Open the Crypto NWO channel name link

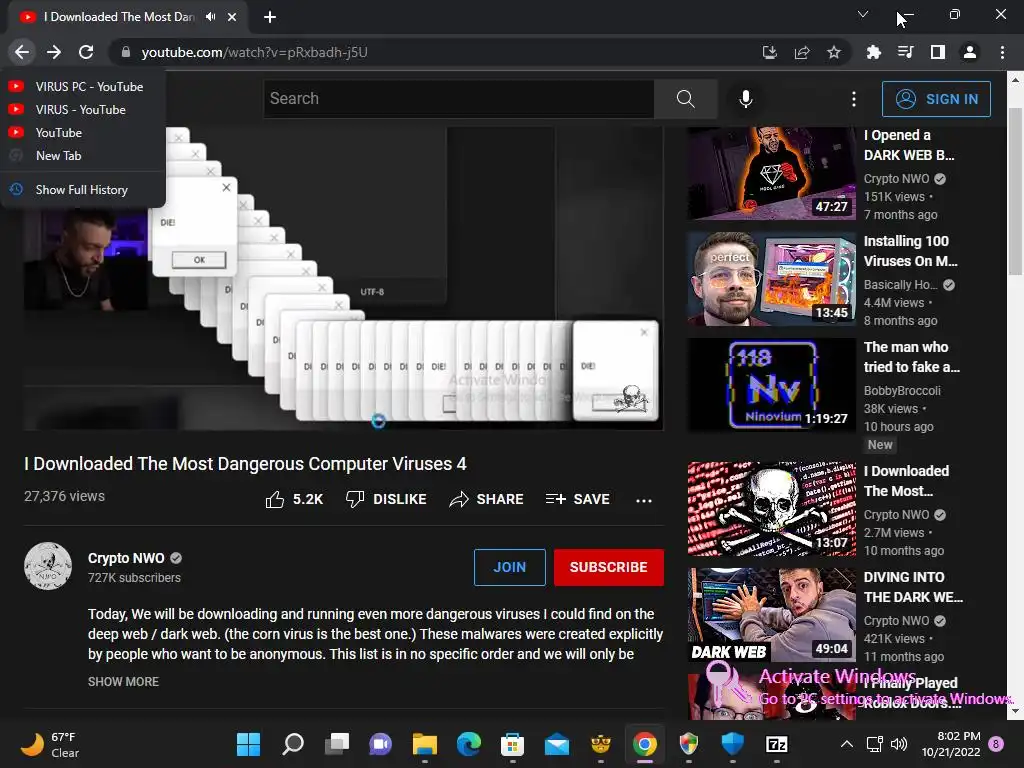(126, 558)
